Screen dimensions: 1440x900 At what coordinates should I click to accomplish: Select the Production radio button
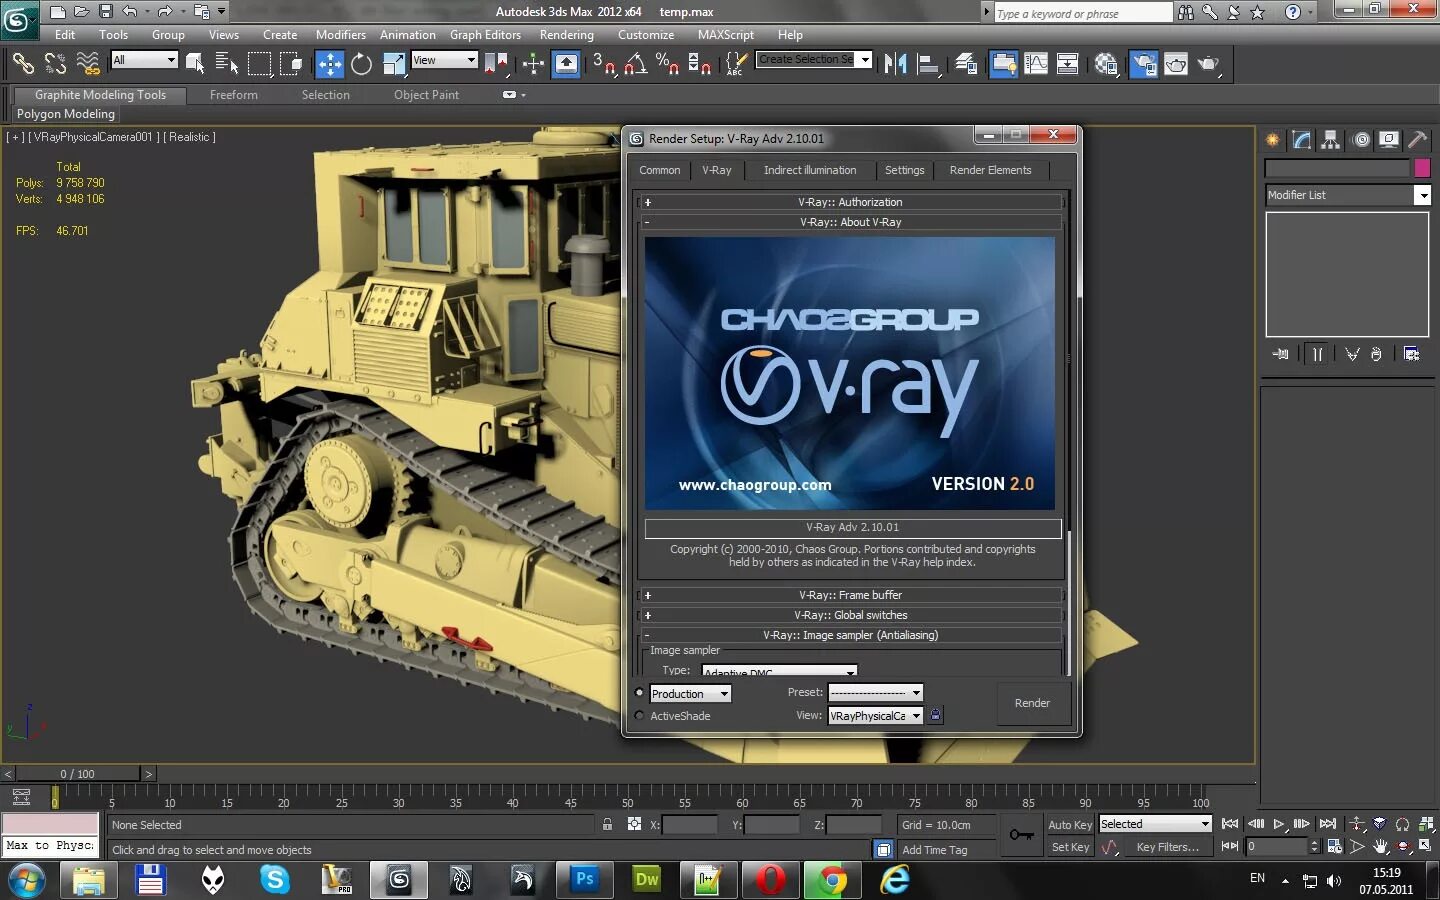640,693
